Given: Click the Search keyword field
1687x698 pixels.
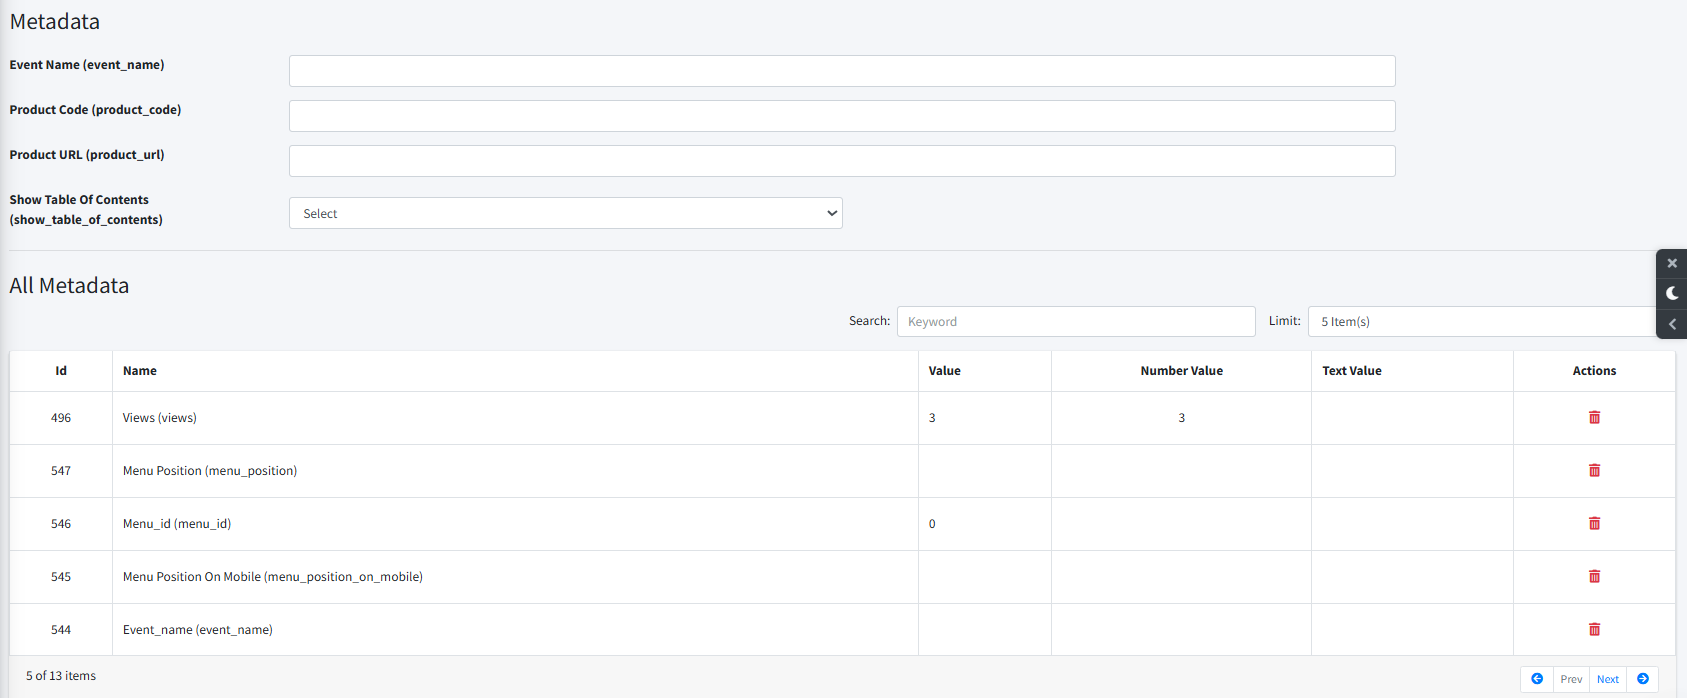Looking at the screenshot, I should 1076,321.
